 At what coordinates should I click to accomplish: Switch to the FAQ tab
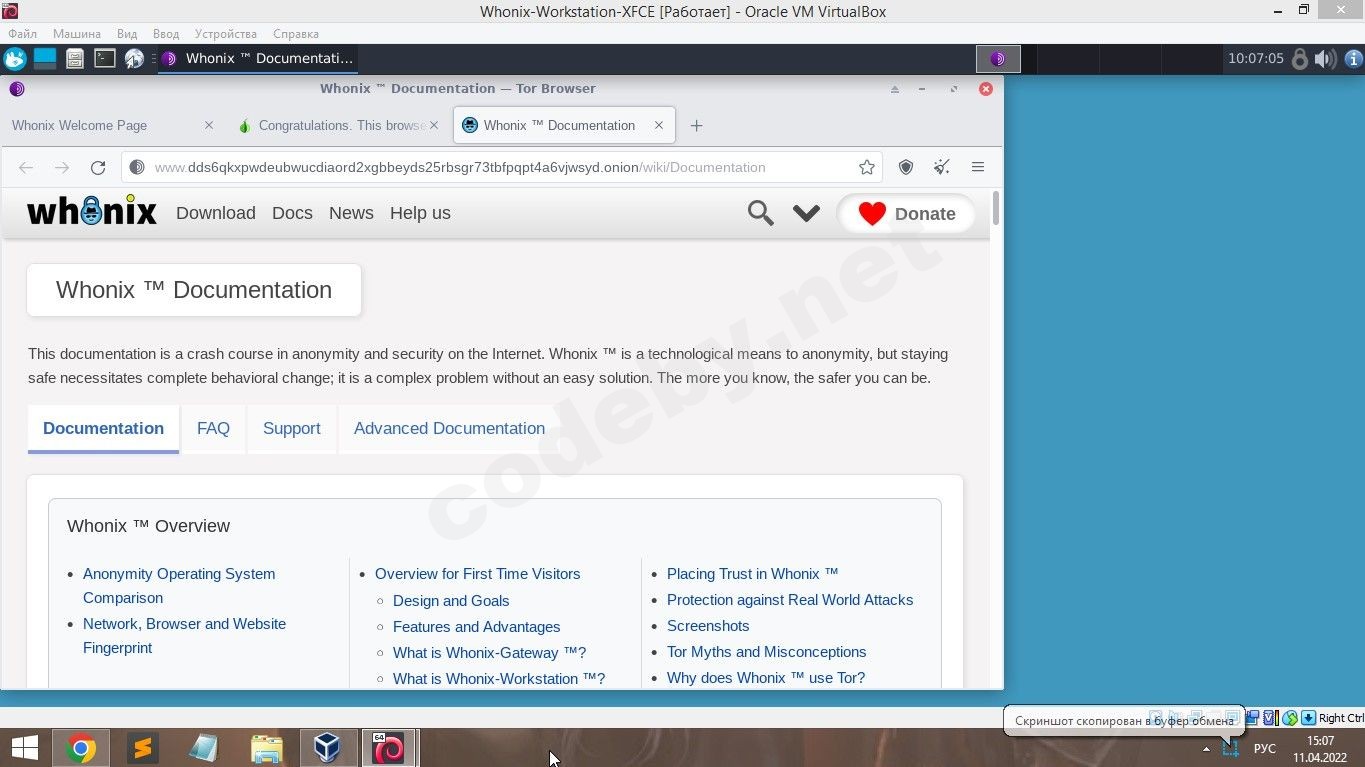(x=213, y=429)
